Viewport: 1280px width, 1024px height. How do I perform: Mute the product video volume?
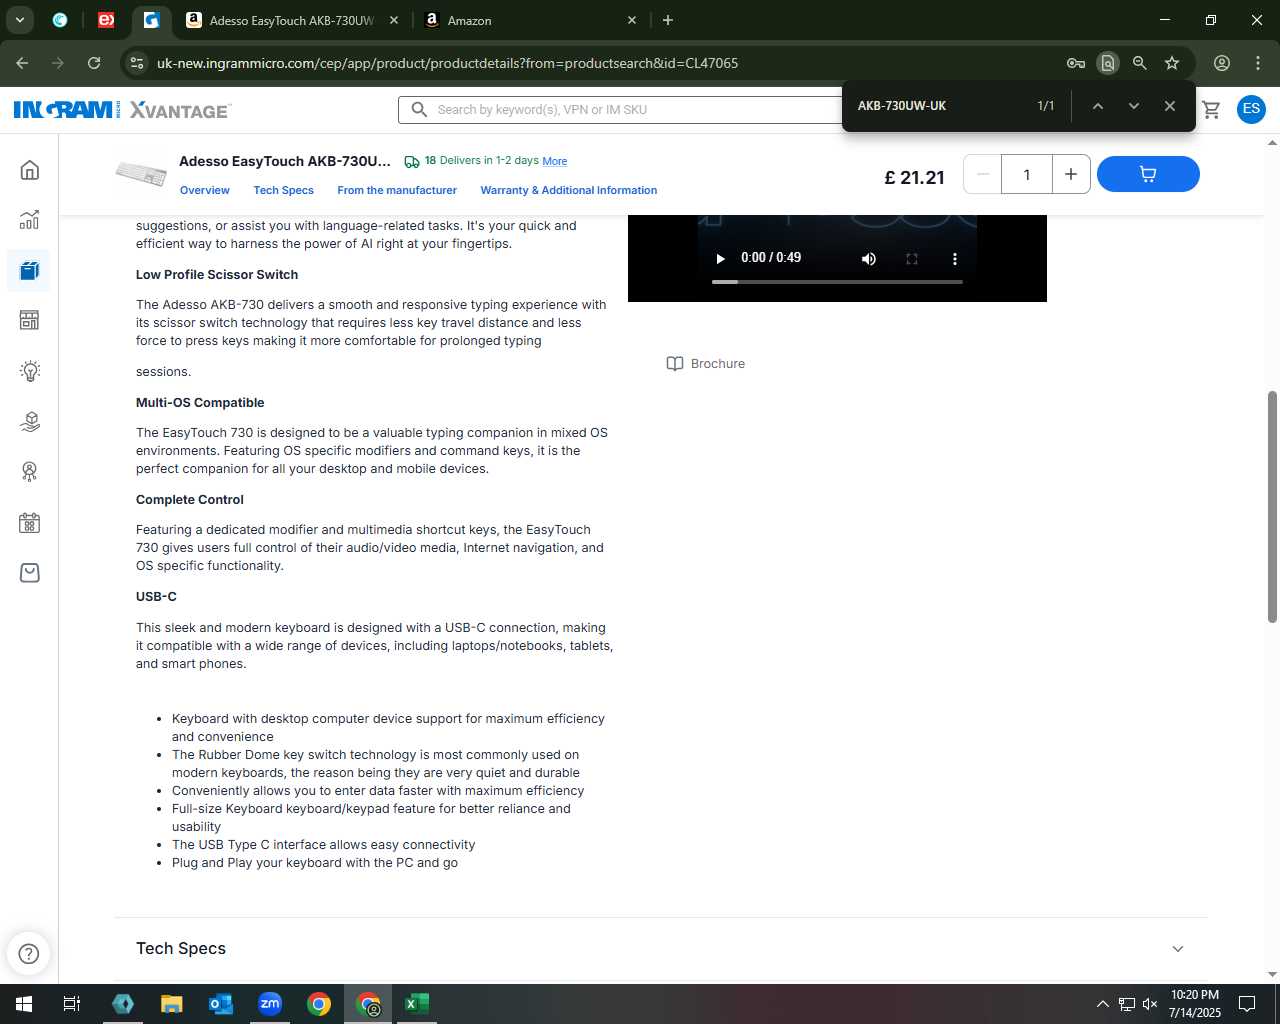tap(869, 258)
